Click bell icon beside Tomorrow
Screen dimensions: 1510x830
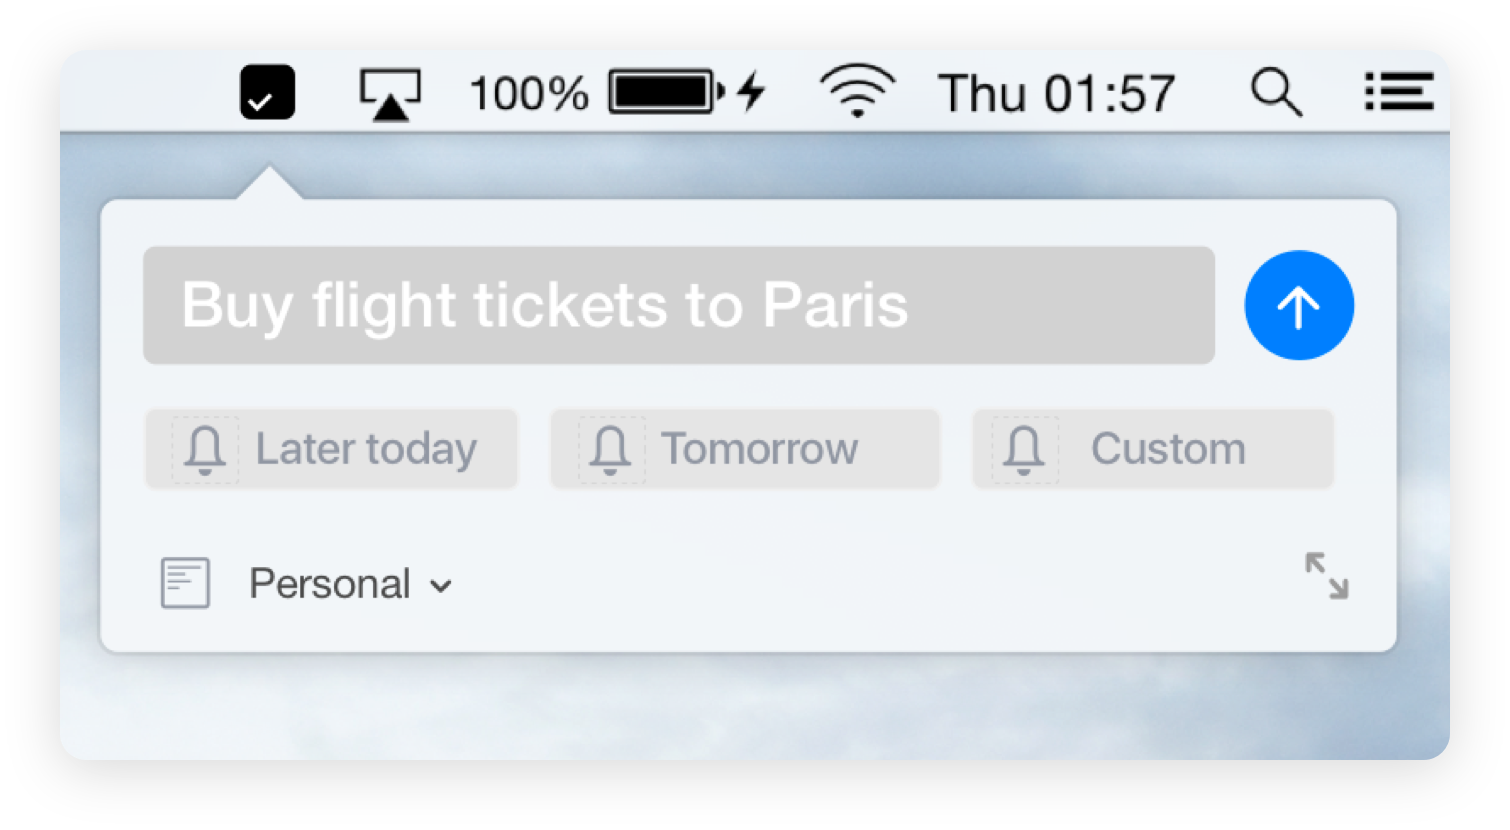(610, 450)
